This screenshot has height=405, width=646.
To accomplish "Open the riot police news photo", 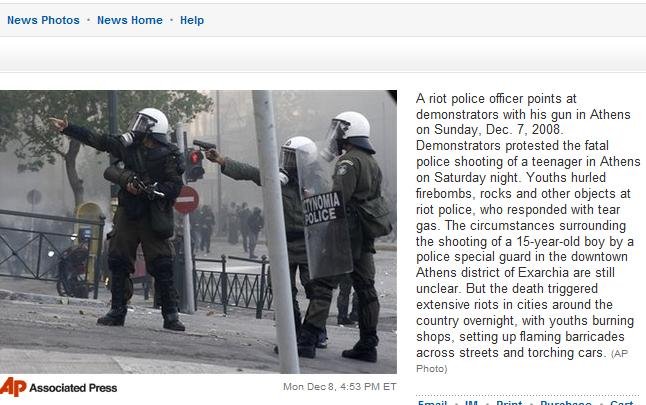I will point(198,232).
